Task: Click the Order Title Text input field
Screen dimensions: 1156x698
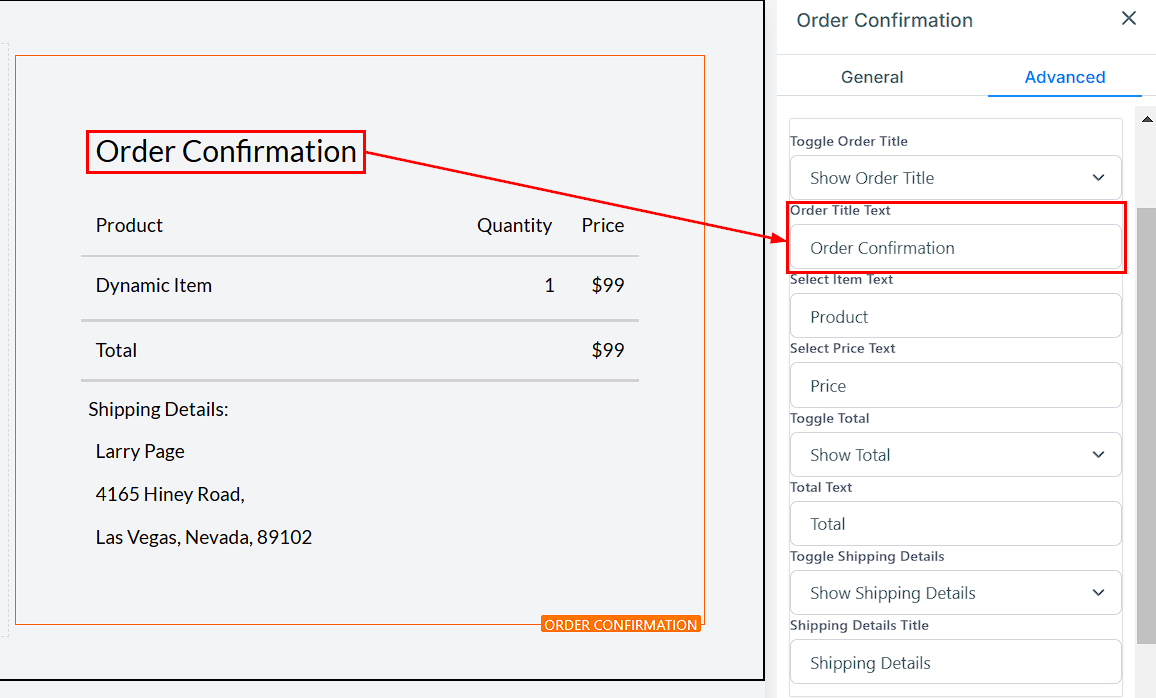Action: [955, 248]
